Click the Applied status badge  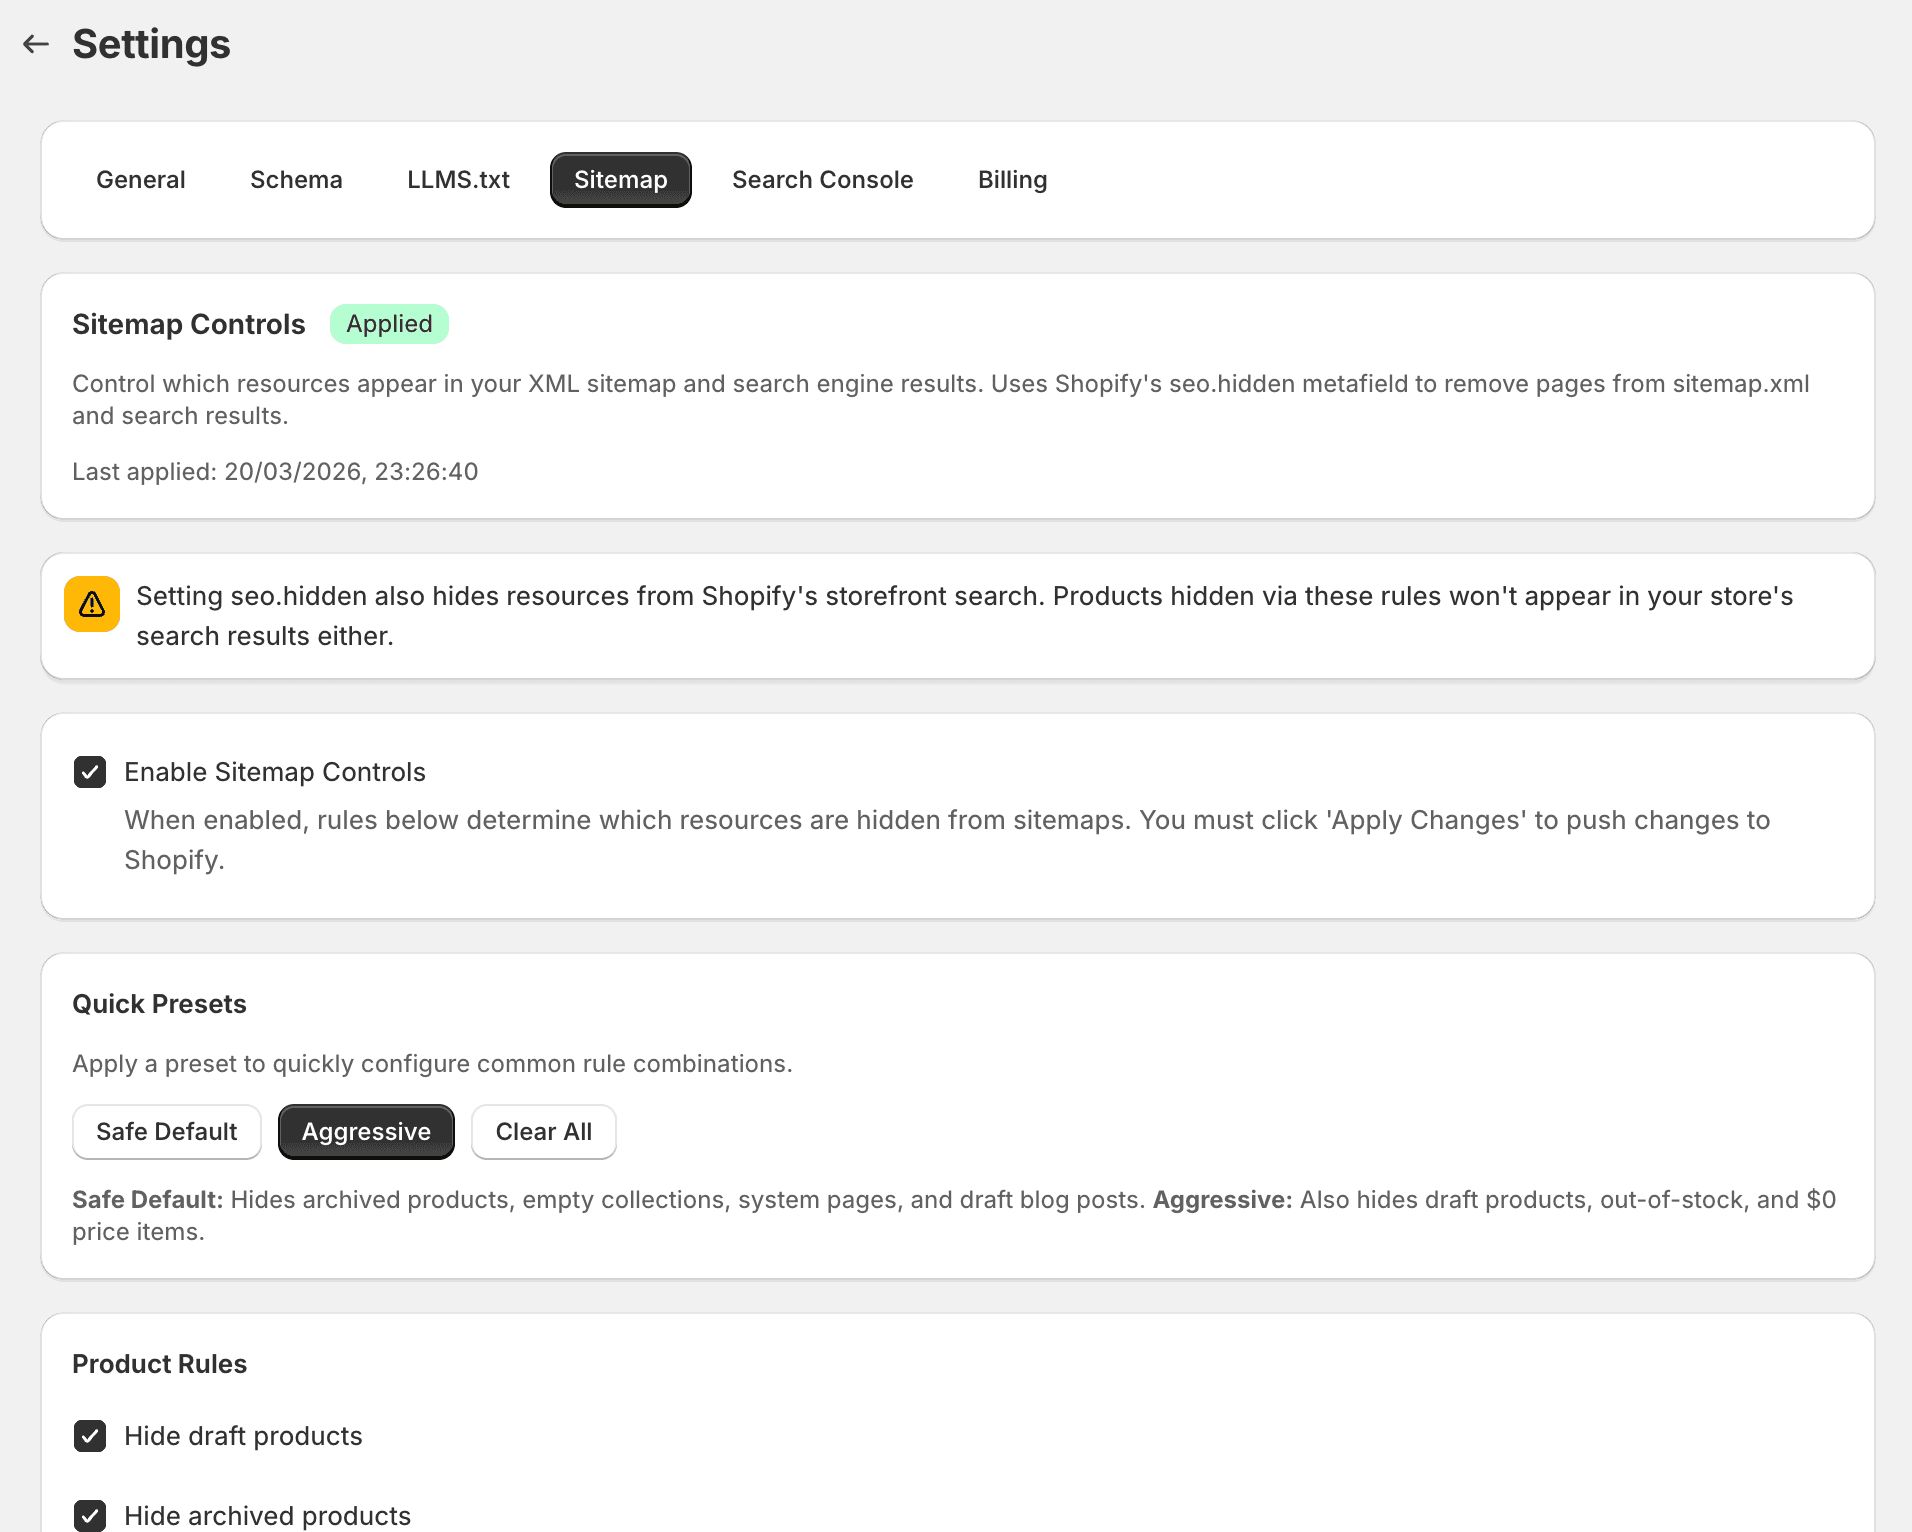click(389, 324)
